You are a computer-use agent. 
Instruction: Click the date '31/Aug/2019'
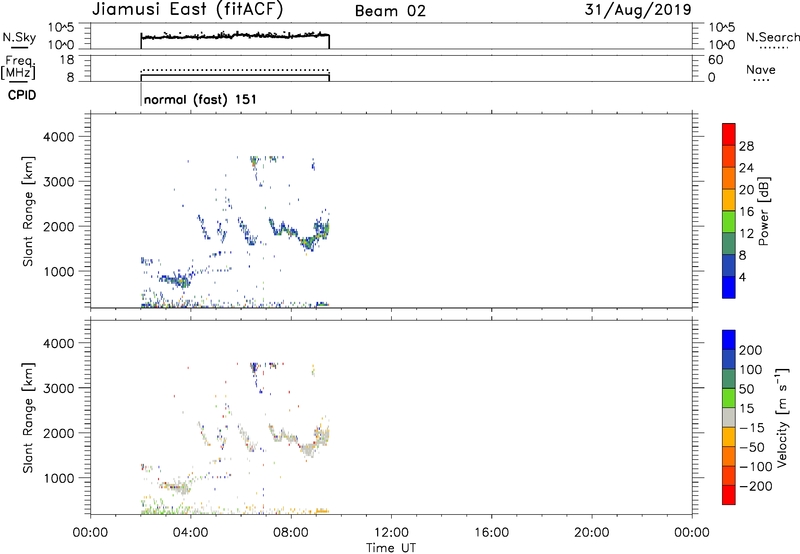click(x=638, y=10)
